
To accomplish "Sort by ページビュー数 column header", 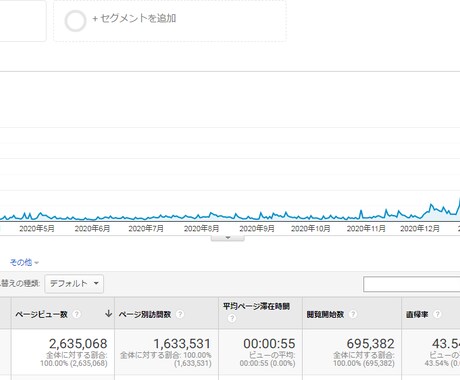I will 41,314.
